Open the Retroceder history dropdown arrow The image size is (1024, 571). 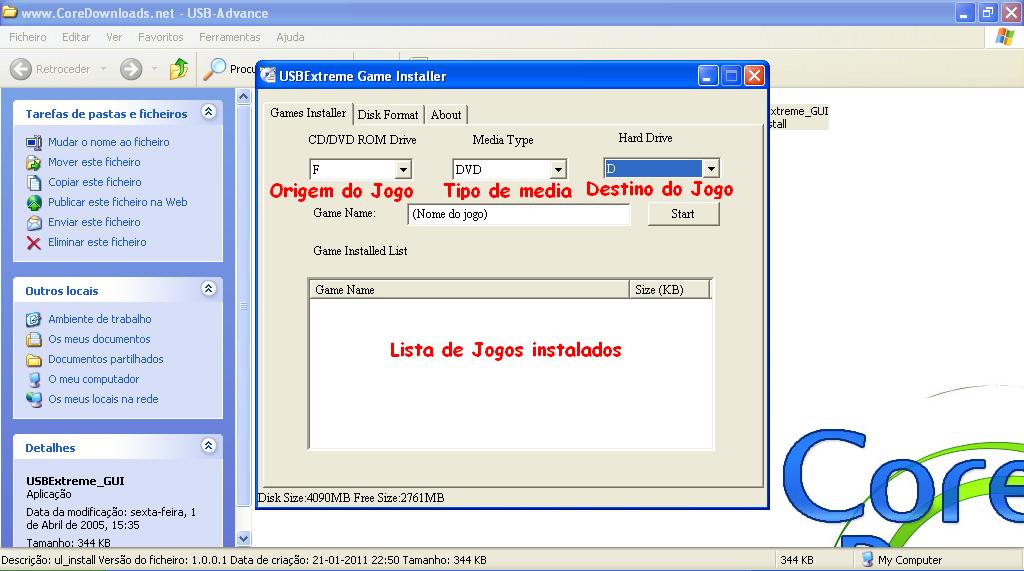point(103,69)
